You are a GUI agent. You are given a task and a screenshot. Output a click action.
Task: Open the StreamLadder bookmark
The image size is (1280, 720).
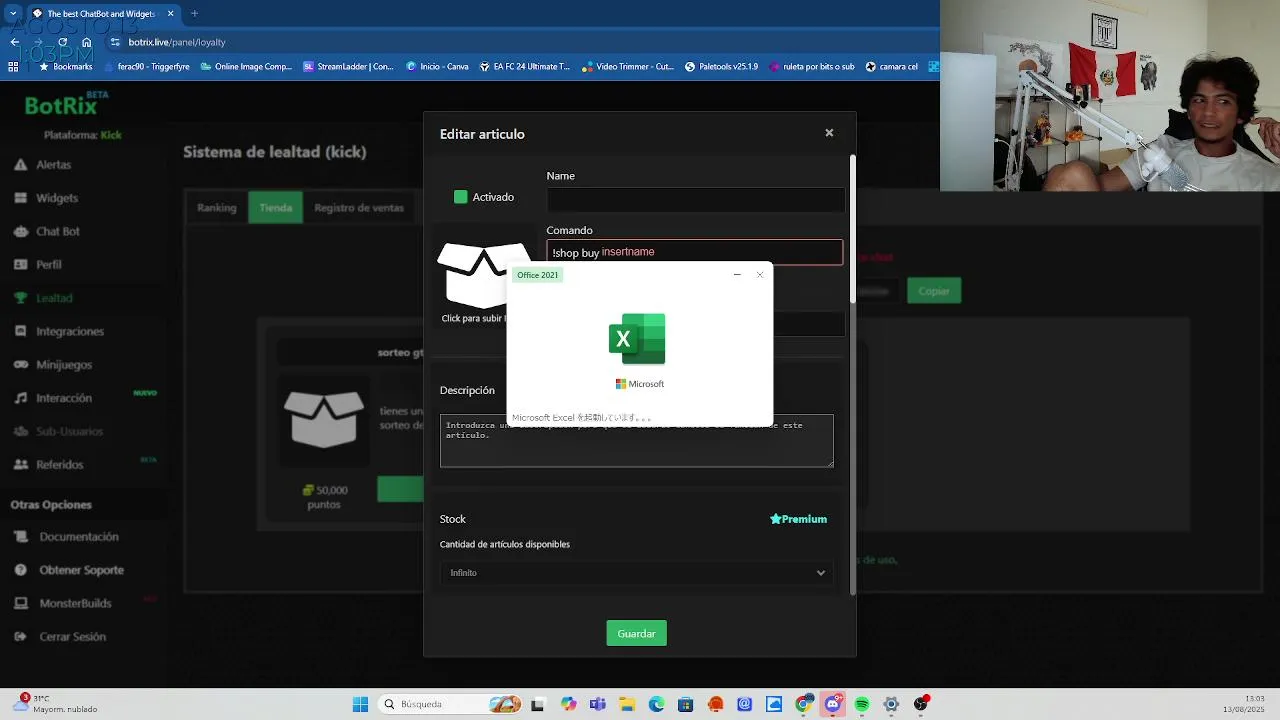click(x=349, y=67)
